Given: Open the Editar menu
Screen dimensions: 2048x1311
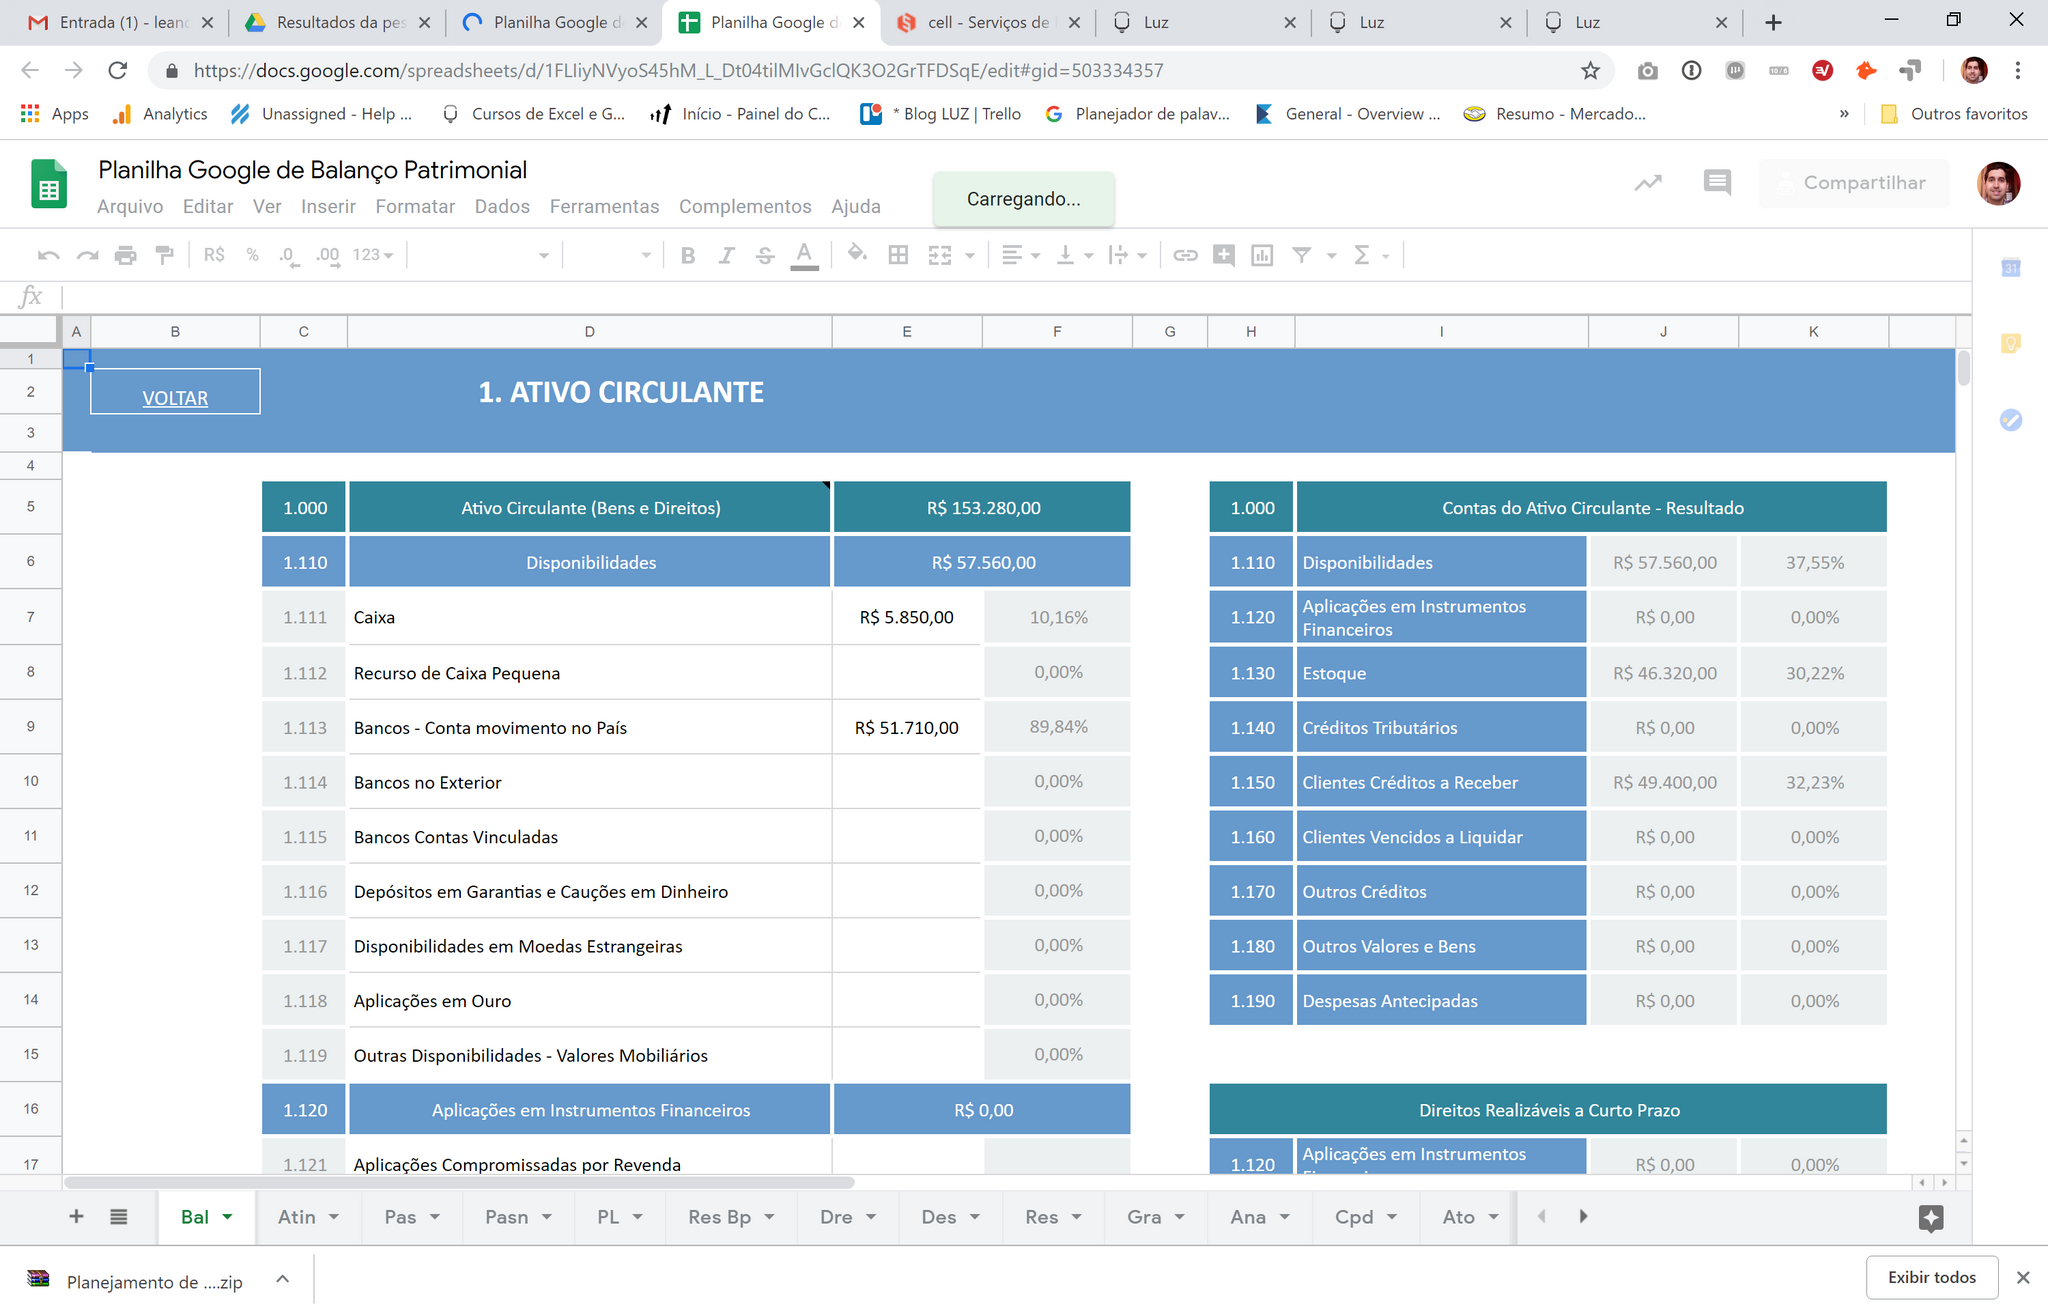Looking at the screenshot, I should [208, 207].
